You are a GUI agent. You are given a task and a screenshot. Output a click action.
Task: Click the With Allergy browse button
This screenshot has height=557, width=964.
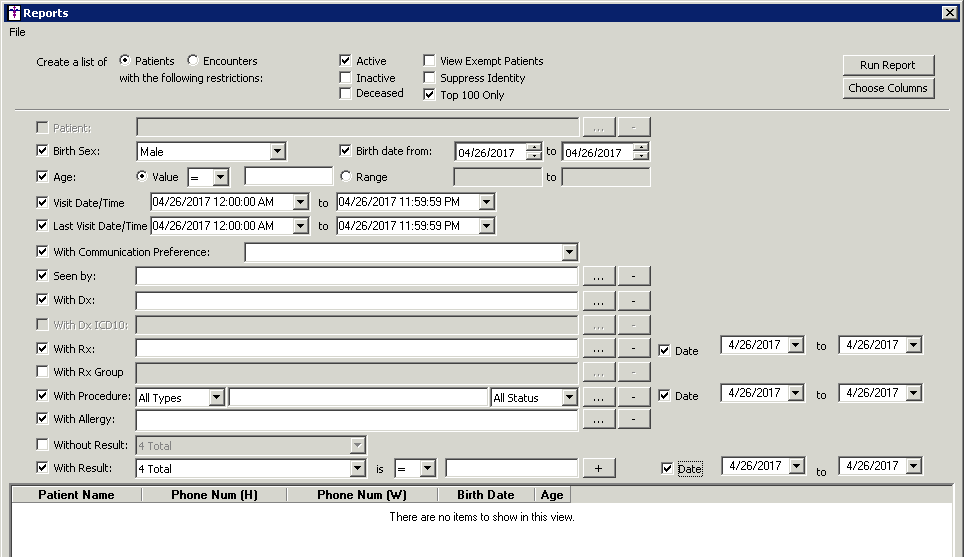pyautogui.click(x=599, y=420)
